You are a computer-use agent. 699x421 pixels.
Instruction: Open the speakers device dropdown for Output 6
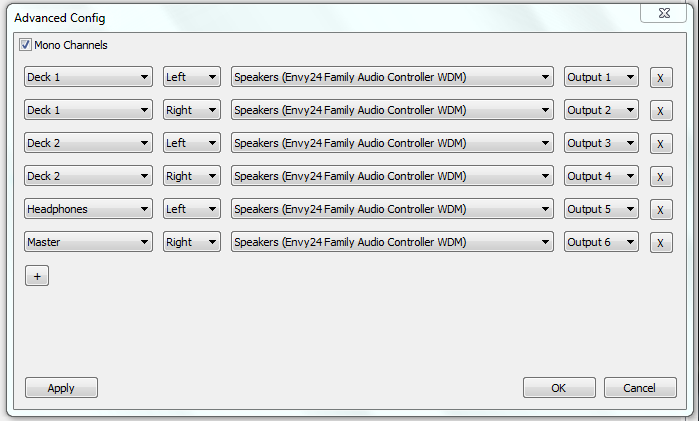(x=392, y=242)
